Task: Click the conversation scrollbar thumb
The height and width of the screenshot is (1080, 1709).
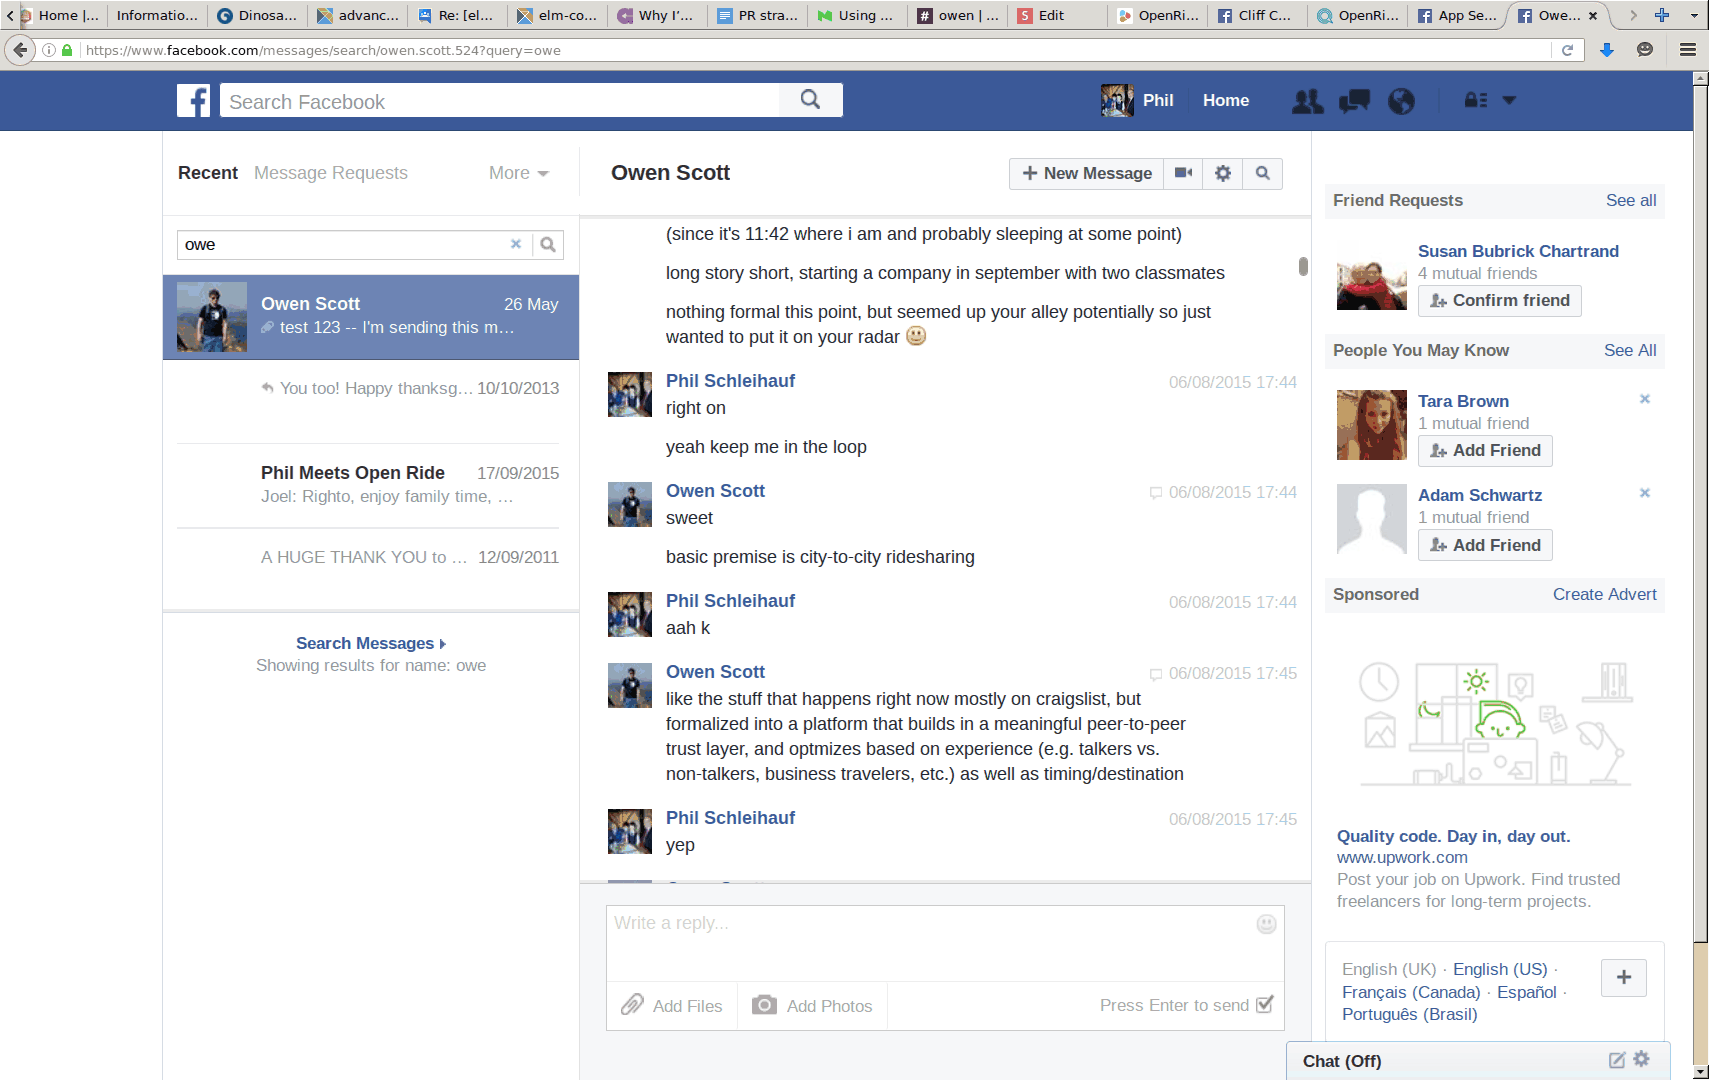Action: coord(1303,266)
